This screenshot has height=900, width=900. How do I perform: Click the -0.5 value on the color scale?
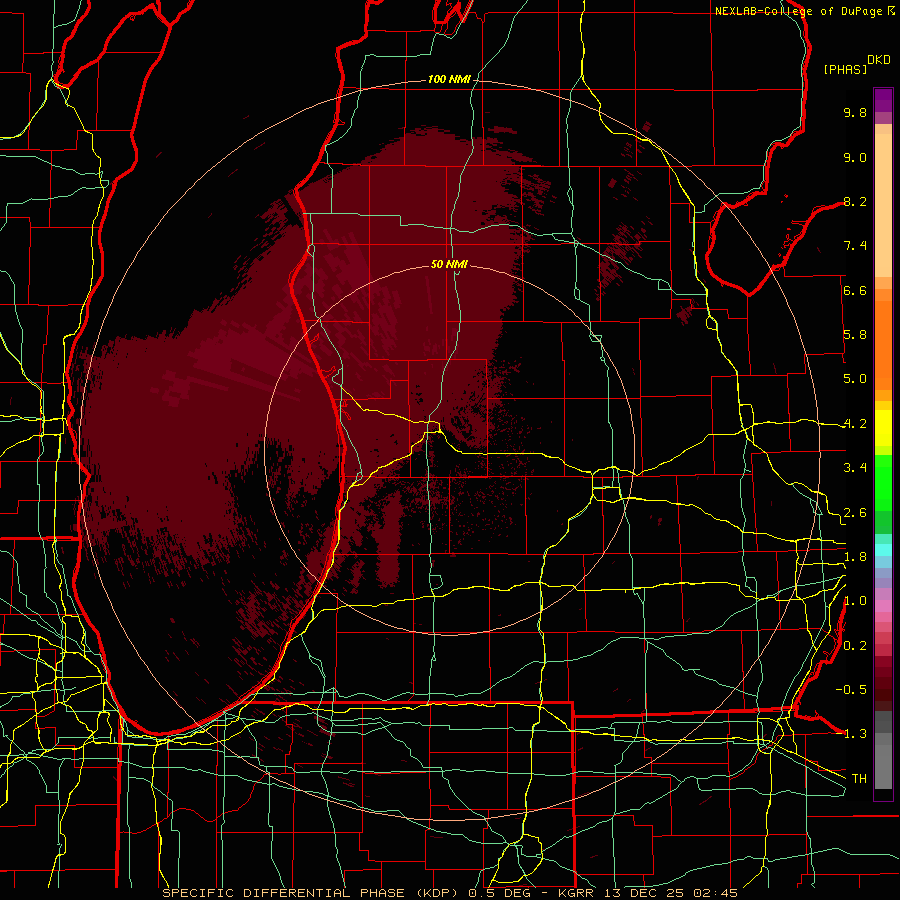click(x=852, y=690)
